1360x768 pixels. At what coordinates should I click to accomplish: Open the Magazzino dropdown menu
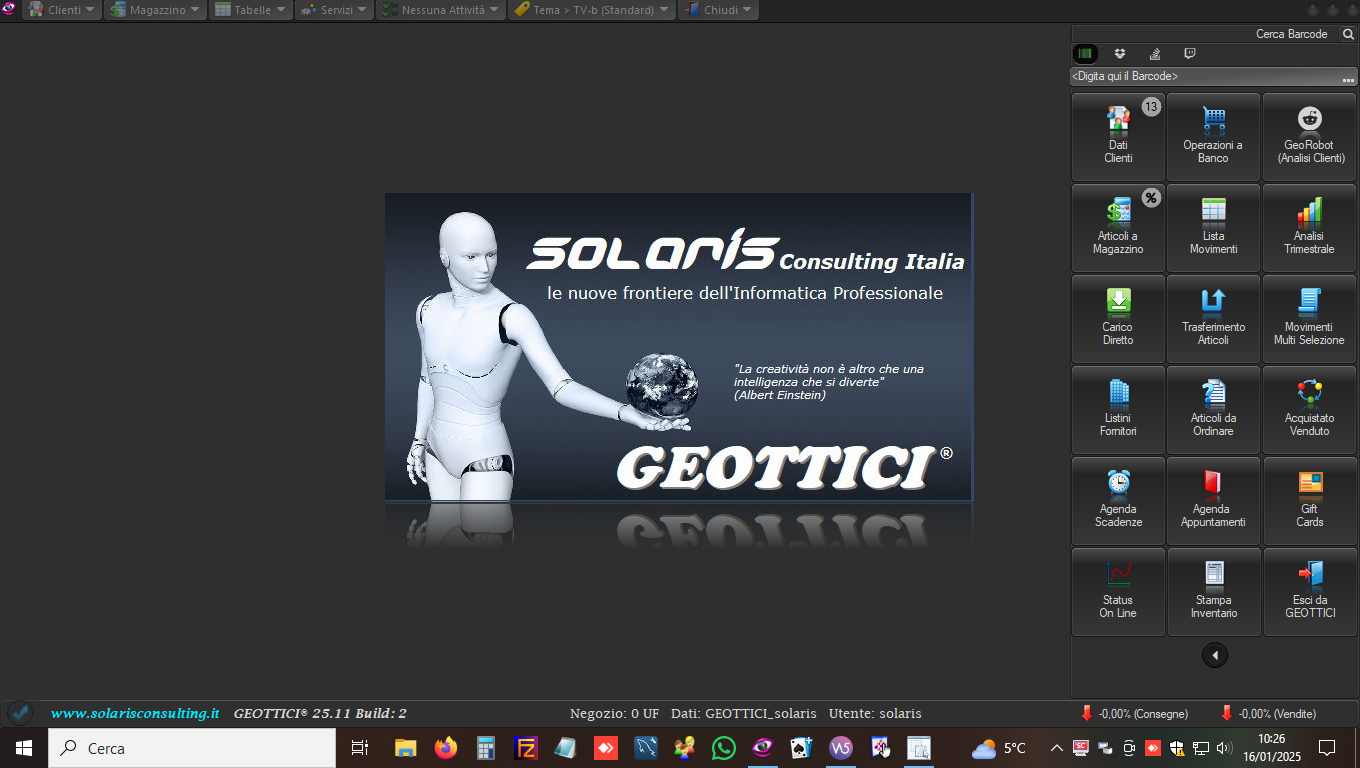coord(154,10)
